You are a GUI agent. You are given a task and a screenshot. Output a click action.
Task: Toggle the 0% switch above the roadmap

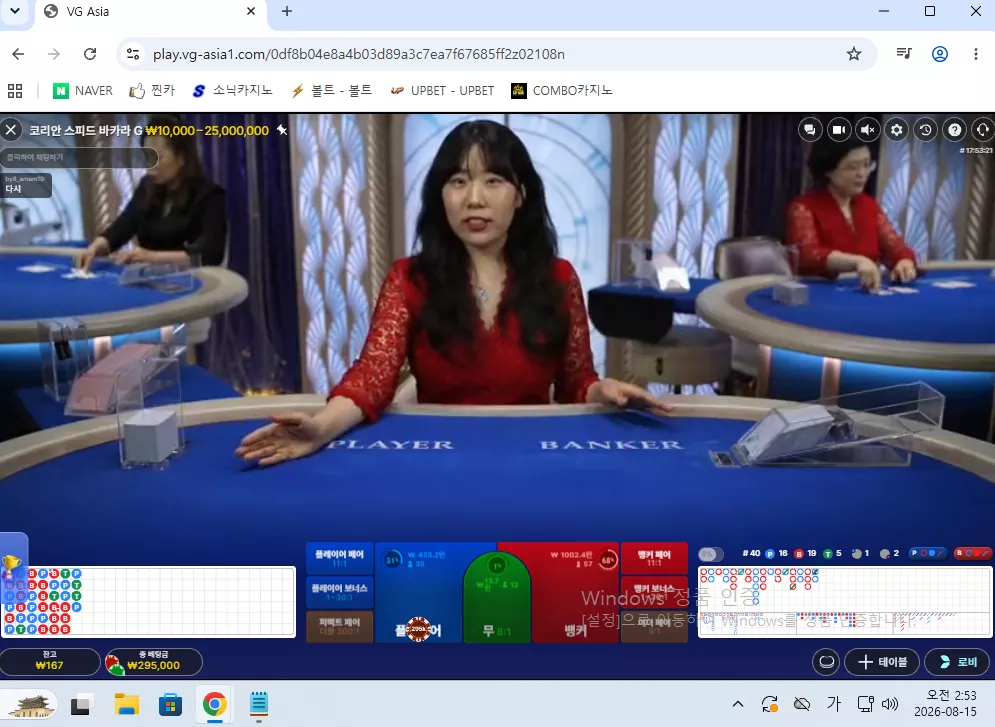coord(710,554)
